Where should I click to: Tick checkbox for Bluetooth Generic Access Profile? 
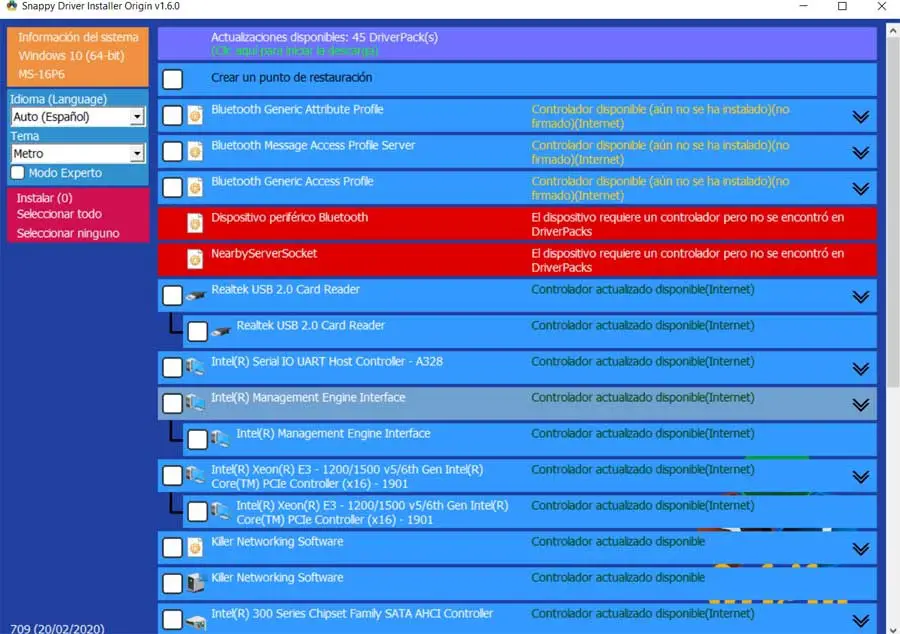pos(172,188)
